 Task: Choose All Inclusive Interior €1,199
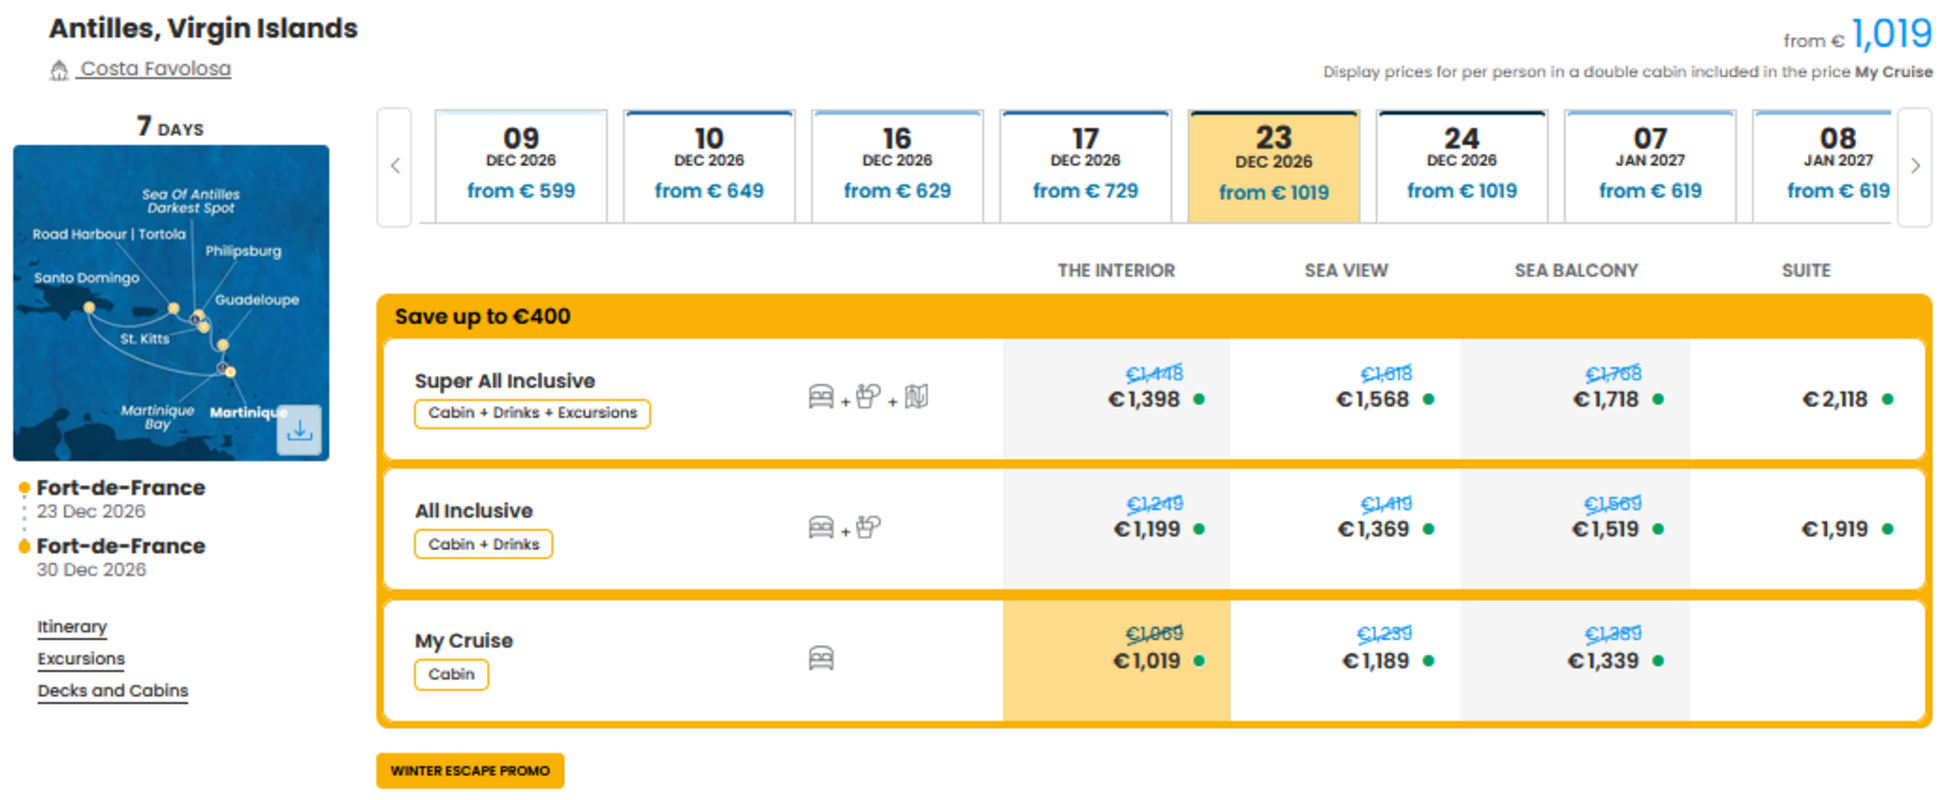[1117, 529]
